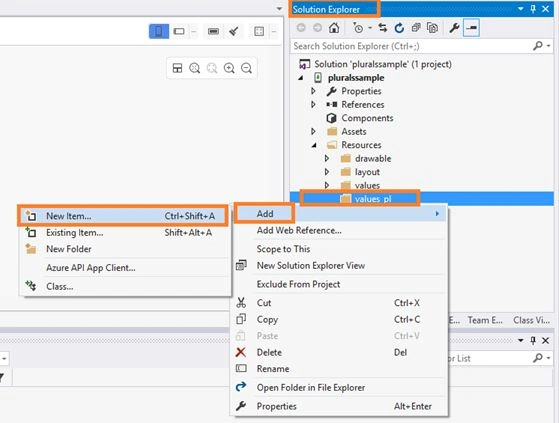Click the Show All Files icon

432,28
